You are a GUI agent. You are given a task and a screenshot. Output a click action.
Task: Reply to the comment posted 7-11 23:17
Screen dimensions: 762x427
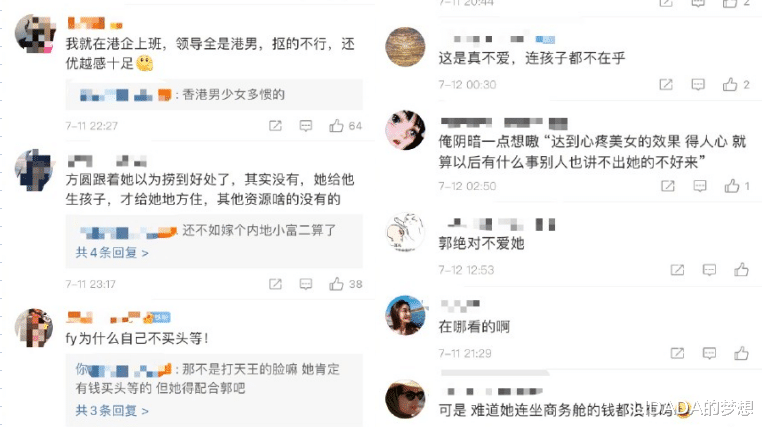[306, 284]
